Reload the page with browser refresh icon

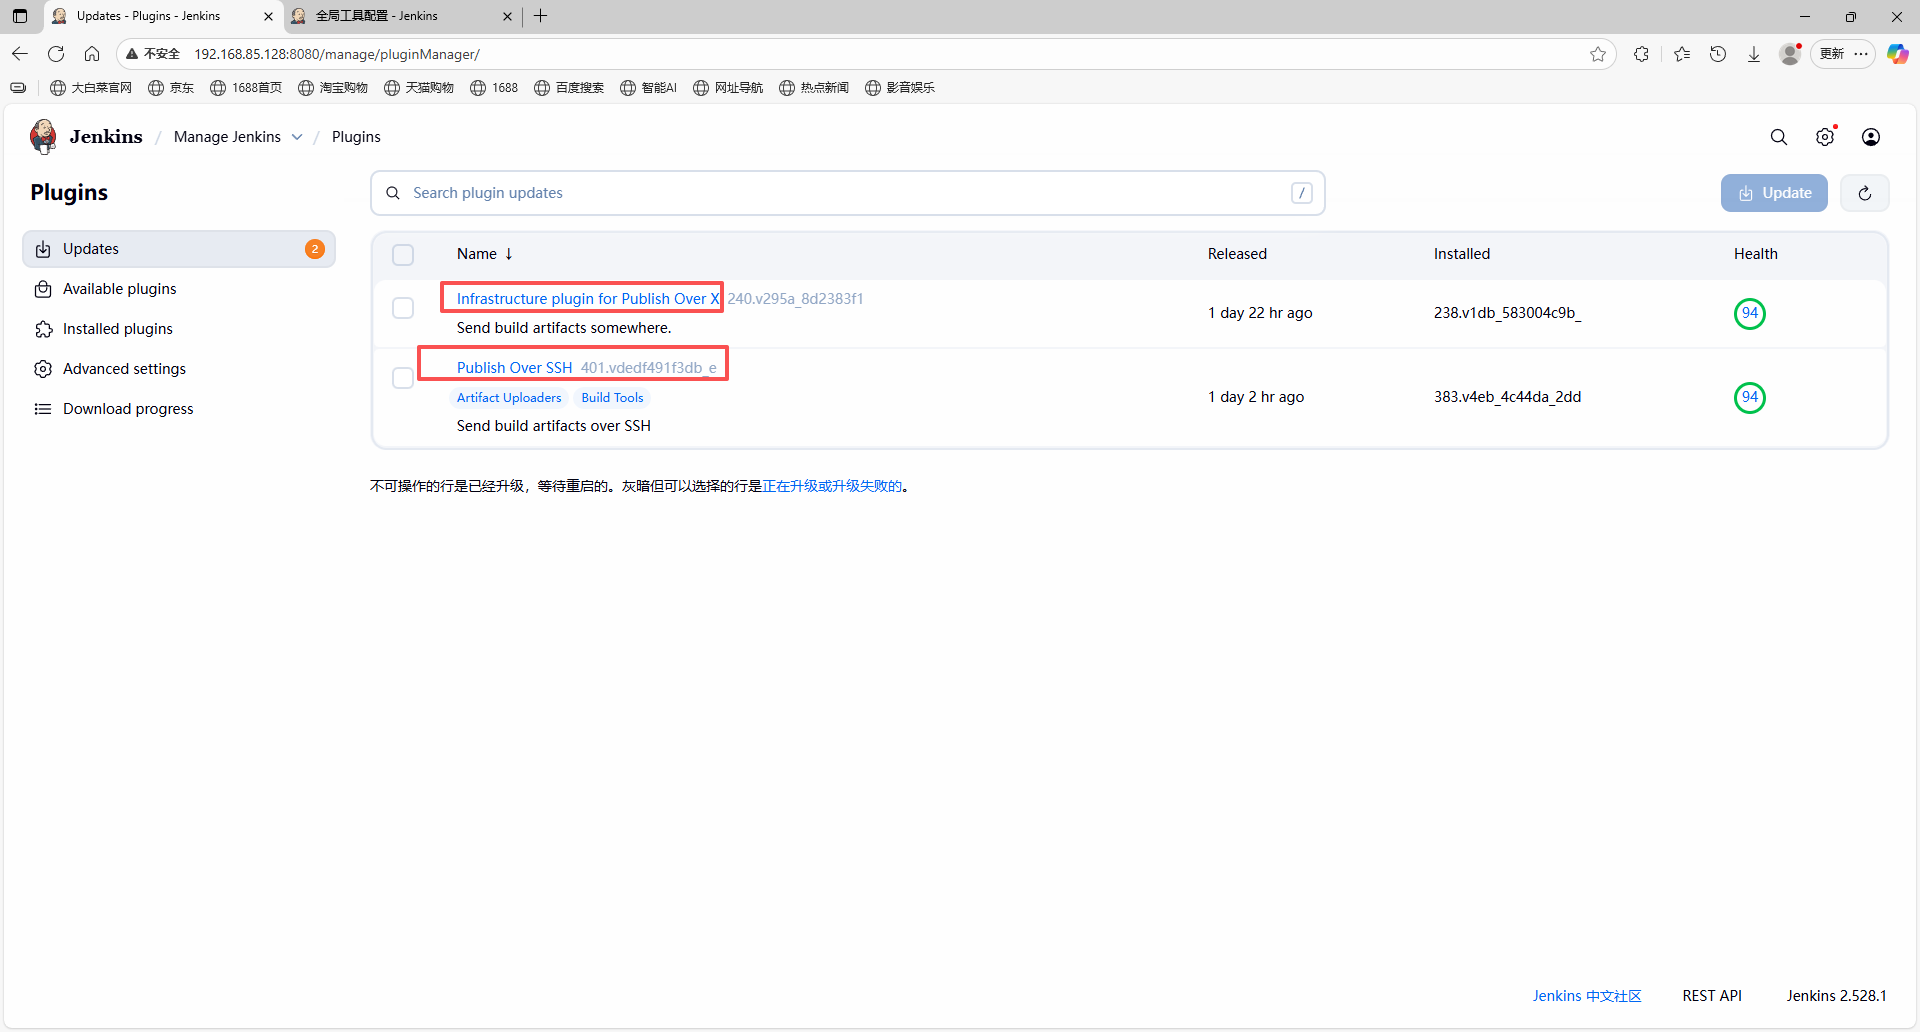[x=56, y=54]
